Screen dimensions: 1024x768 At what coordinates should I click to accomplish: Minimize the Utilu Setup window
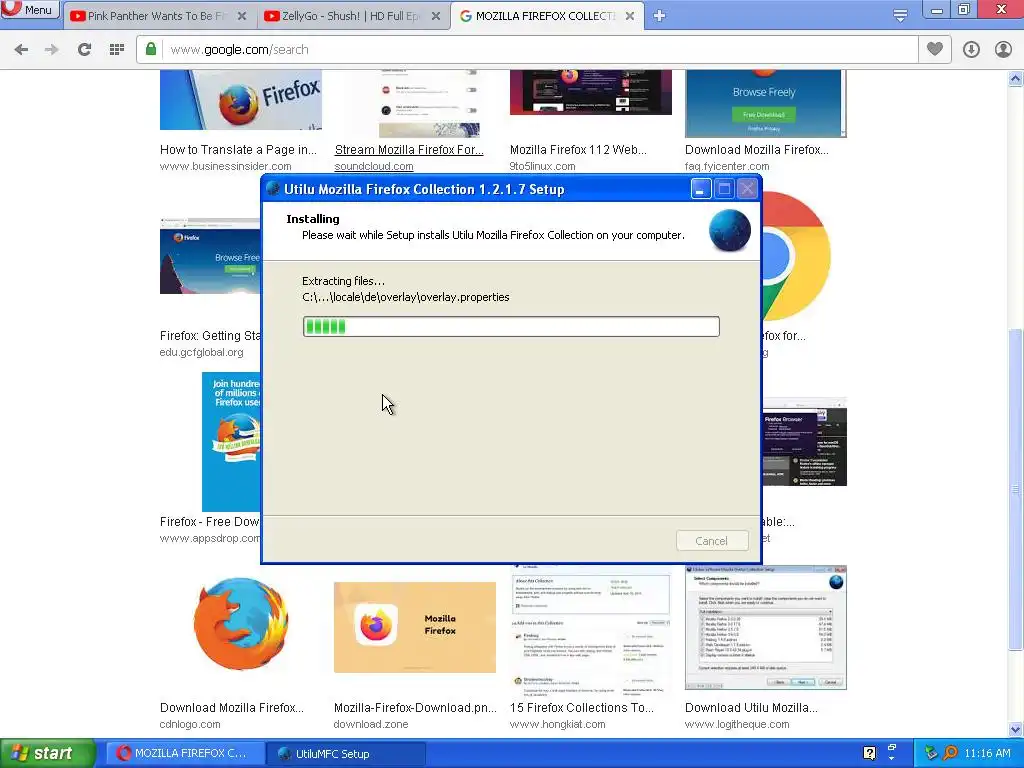701,189
